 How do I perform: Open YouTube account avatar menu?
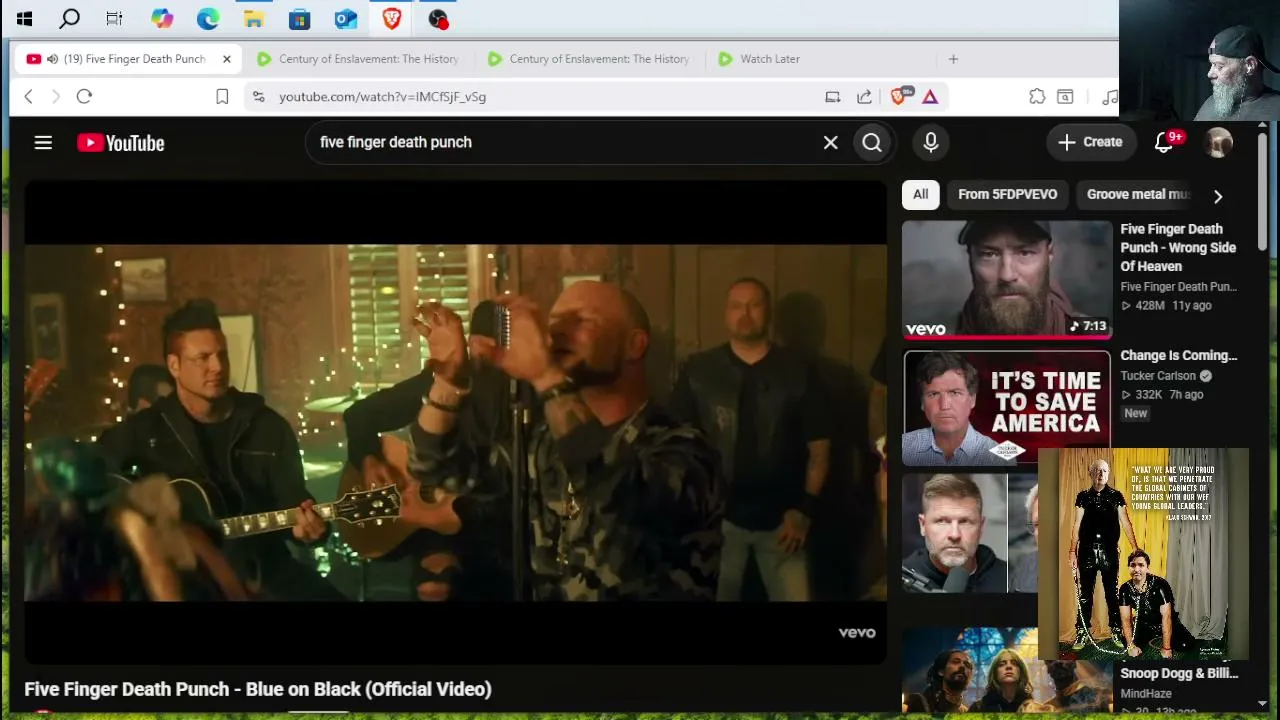pos(1219,143)
